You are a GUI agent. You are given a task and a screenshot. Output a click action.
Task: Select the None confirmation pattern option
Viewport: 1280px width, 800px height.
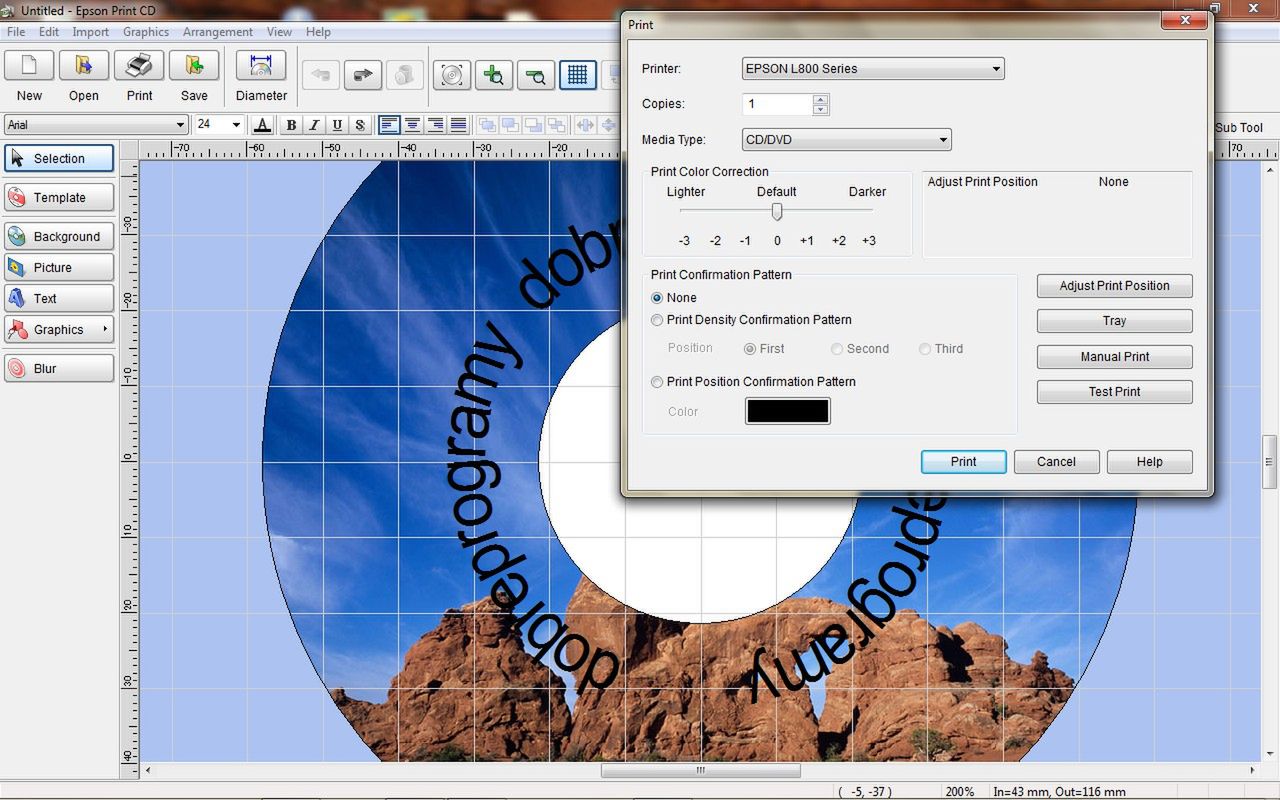(657, 298)
